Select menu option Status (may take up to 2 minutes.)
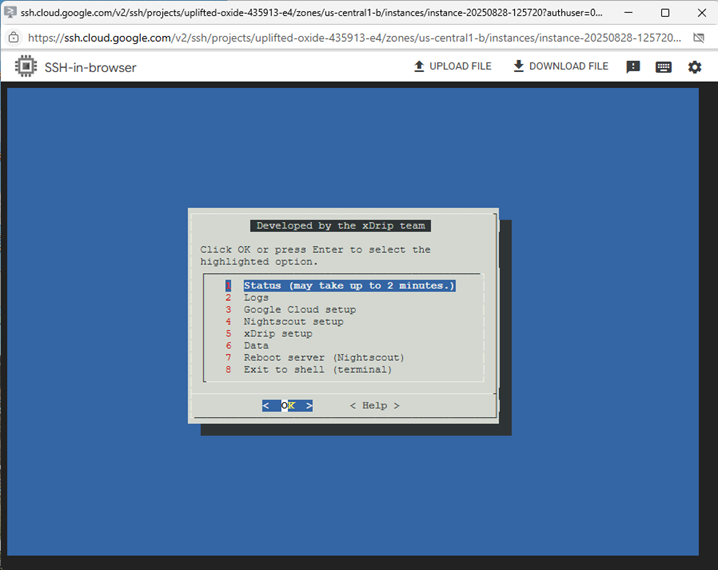This screenshot has width=718, height=570. [340, 286]
